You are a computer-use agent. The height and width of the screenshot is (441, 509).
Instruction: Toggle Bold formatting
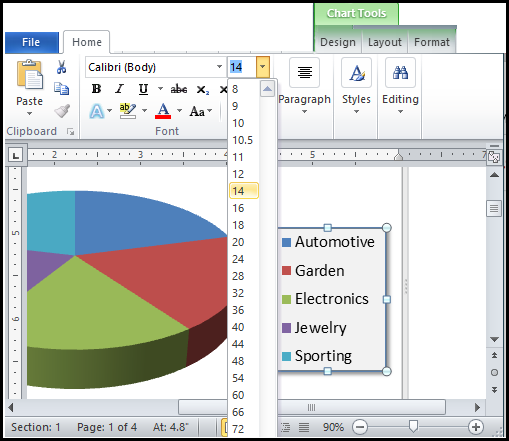[96, 89]
